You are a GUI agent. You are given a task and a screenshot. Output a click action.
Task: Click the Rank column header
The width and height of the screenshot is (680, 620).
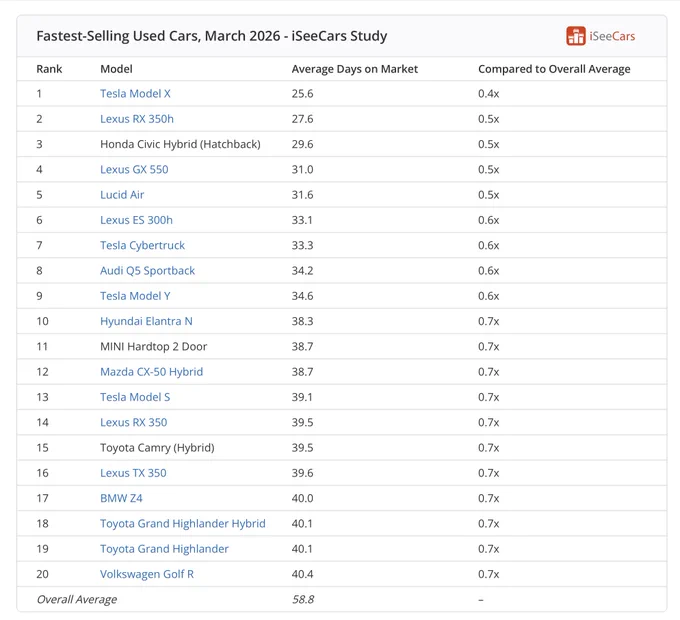tap(49, 69)
